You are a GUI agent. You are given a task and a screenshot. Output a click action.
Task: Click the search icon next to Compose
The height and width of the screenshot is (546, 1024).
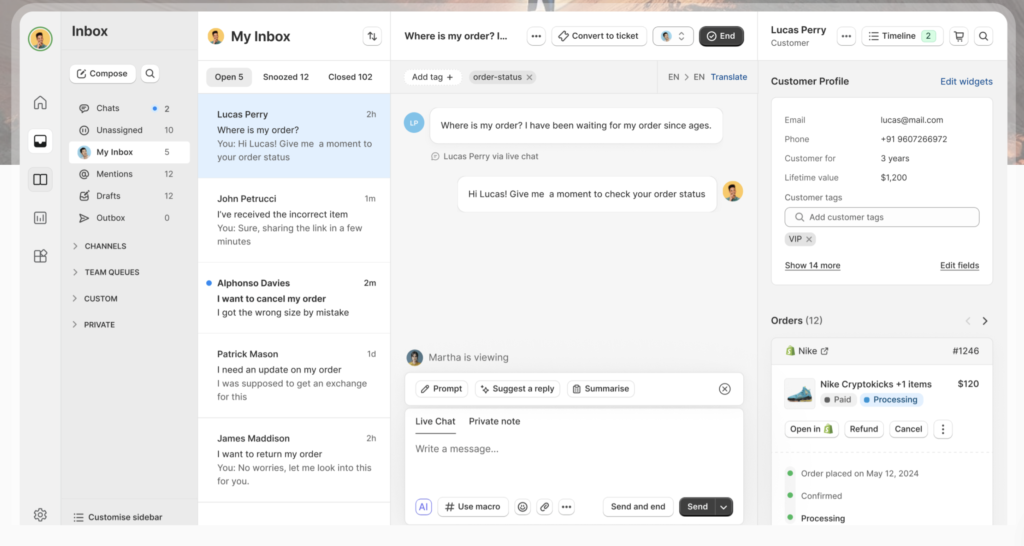click(149, 73)
